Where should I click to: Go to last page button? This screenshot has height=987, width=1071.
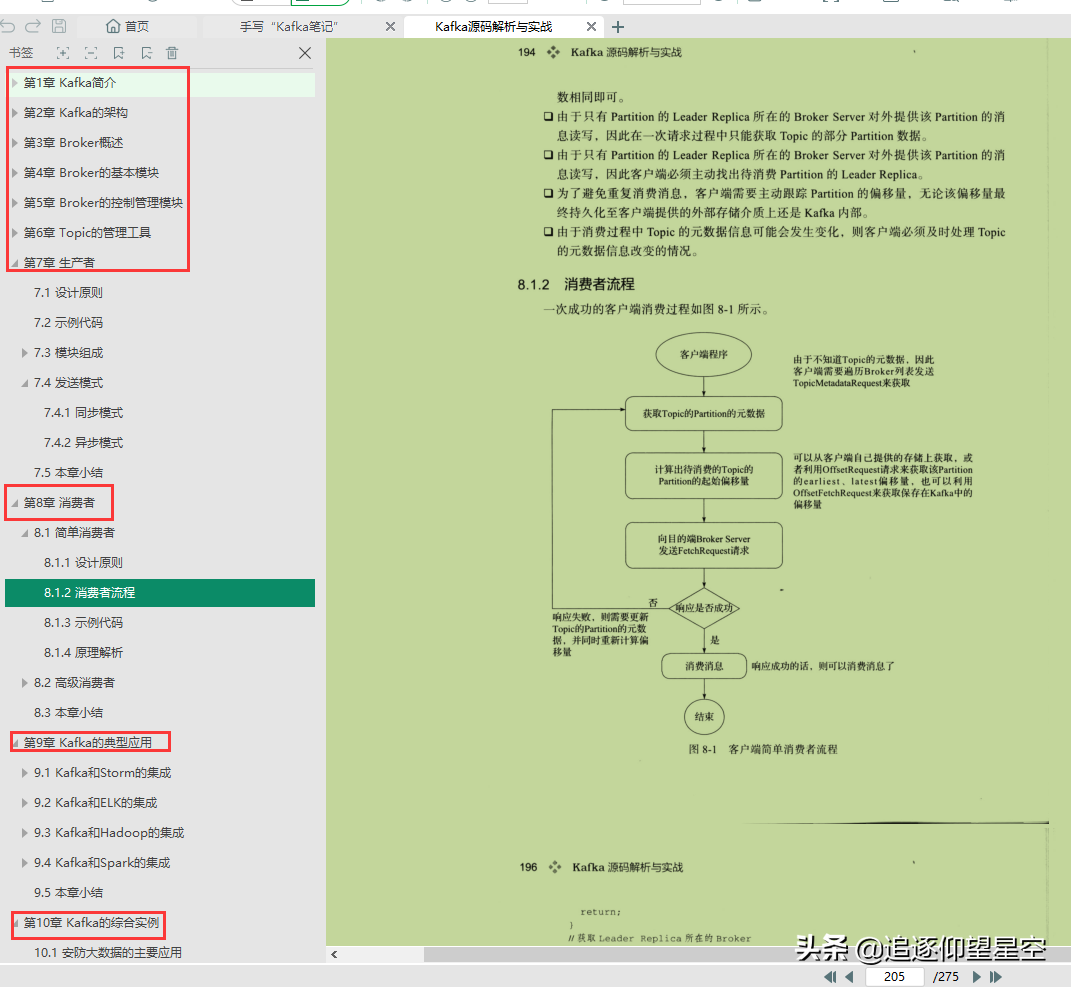[x=995, y=977]
